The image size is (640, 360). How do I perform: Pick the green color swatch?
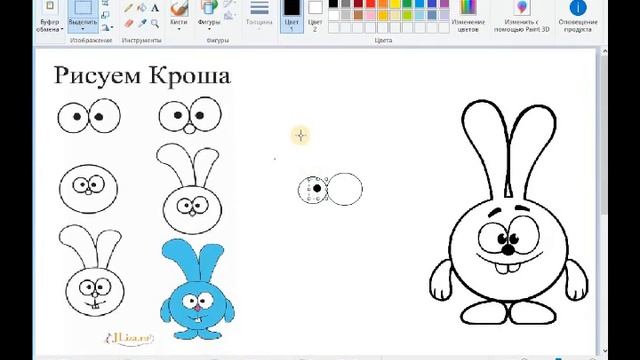(x=407, y=4)
